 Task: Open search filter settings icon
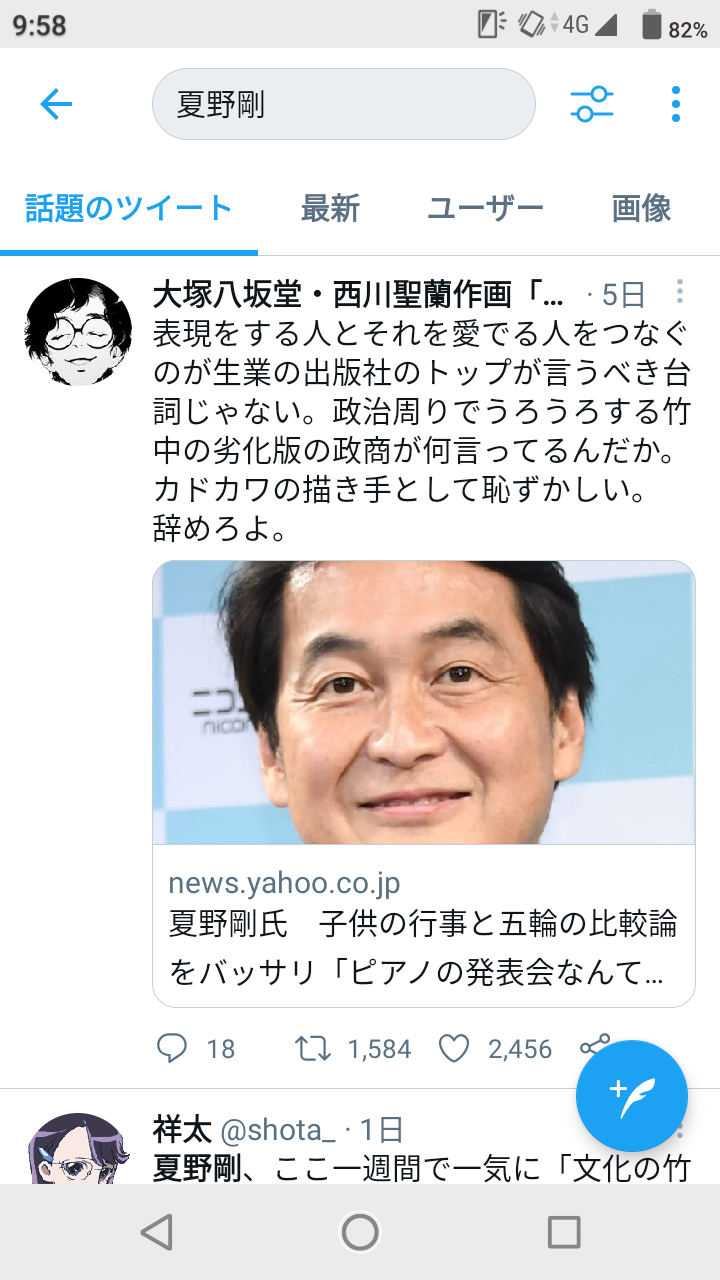pyautogui.click(x=592, y=104)
